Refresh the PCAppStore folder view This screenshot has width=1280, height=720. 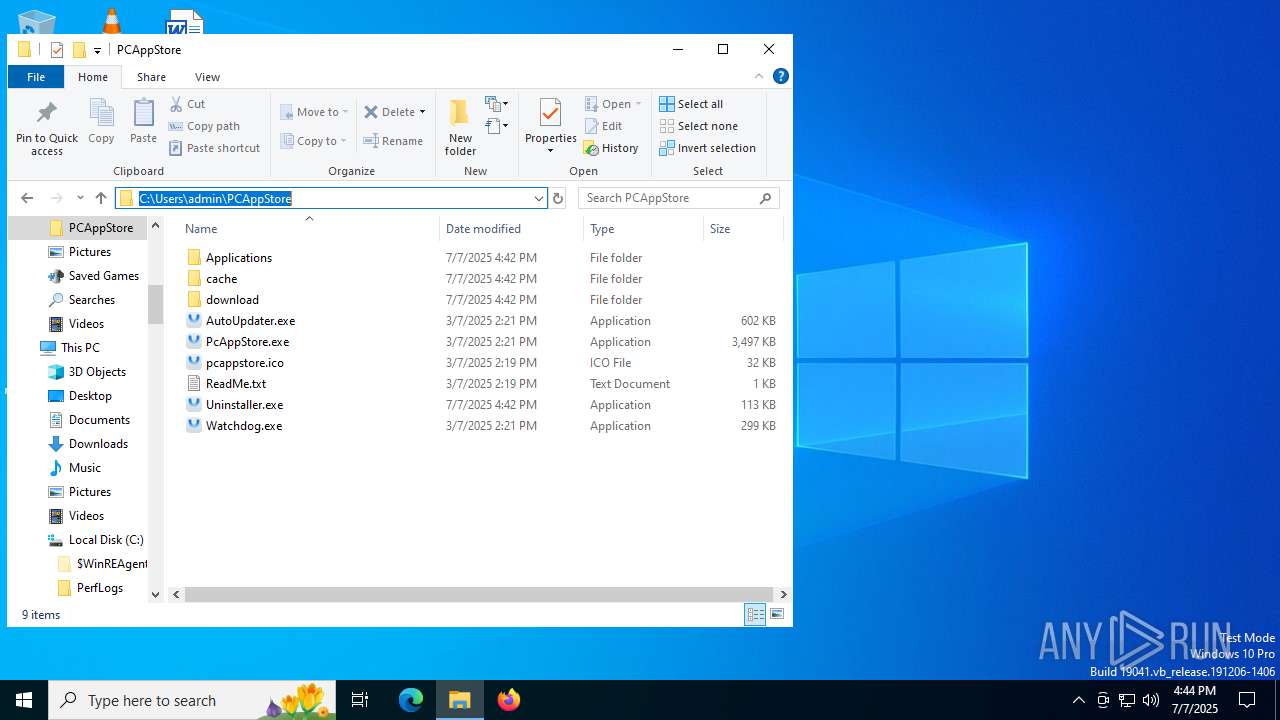[558, 198]
